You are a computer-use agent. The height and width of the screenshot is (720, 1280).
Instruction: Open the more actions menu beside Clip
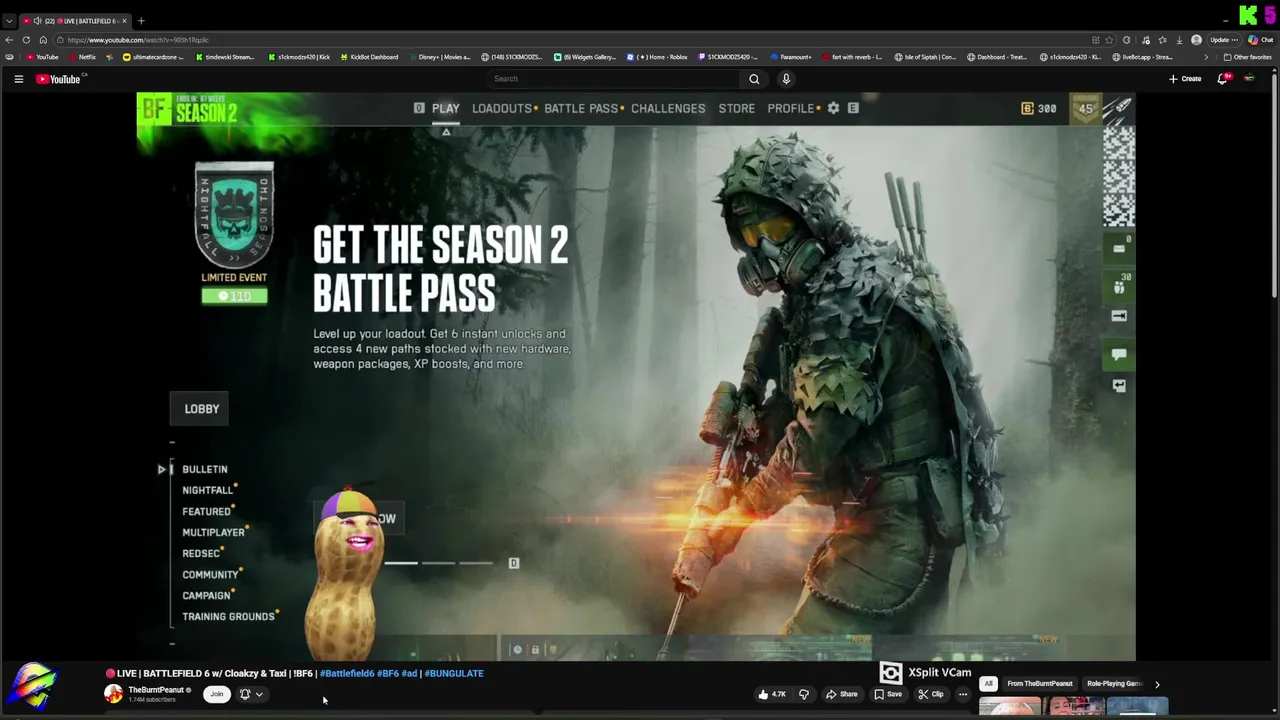963,694
